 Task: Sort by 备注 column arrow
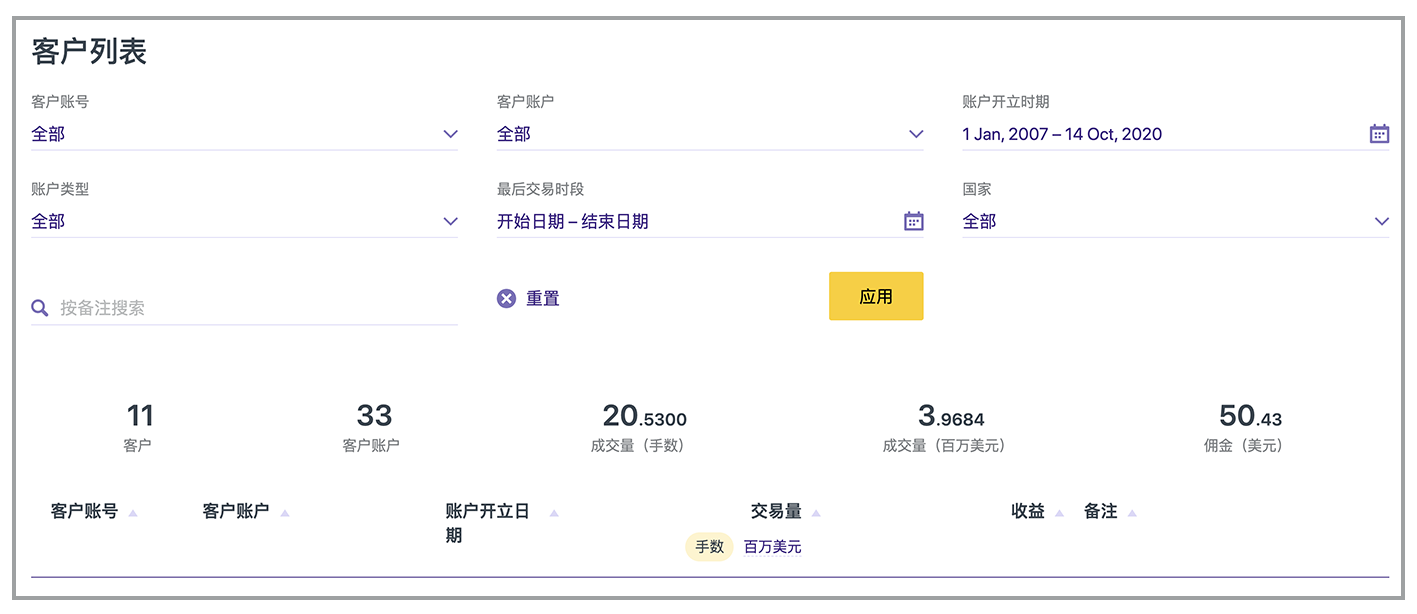1132,513
